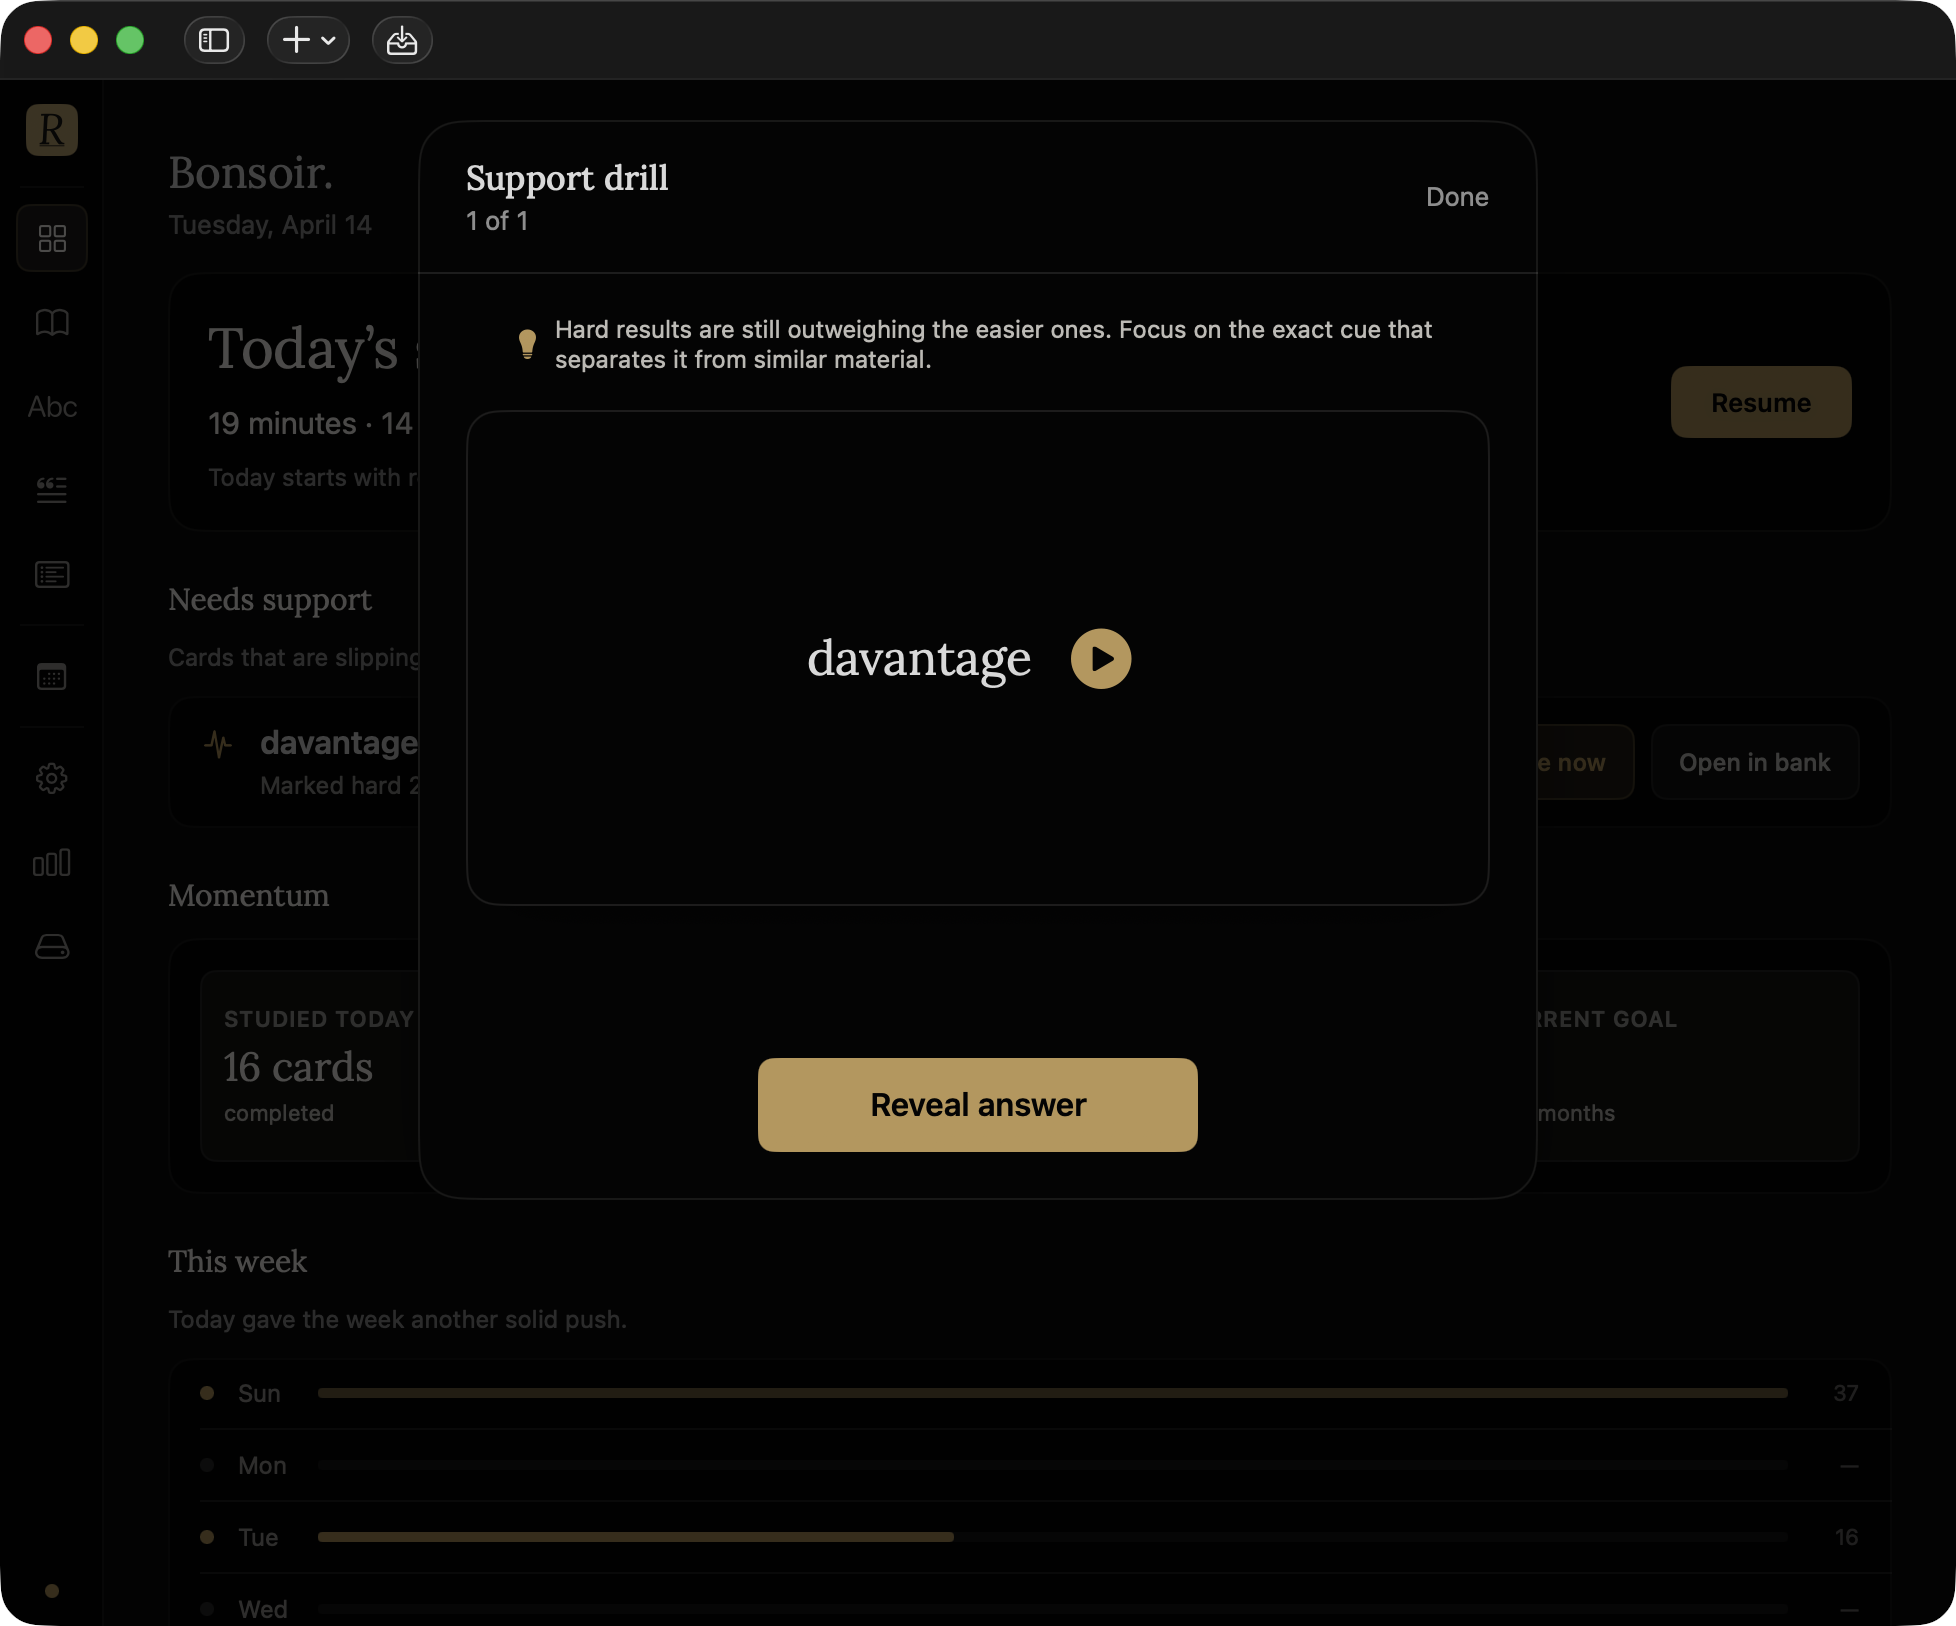This screenshot has height=1626, width=1956.
Task: Open settings via the gear icon
Action: [52, 778]
